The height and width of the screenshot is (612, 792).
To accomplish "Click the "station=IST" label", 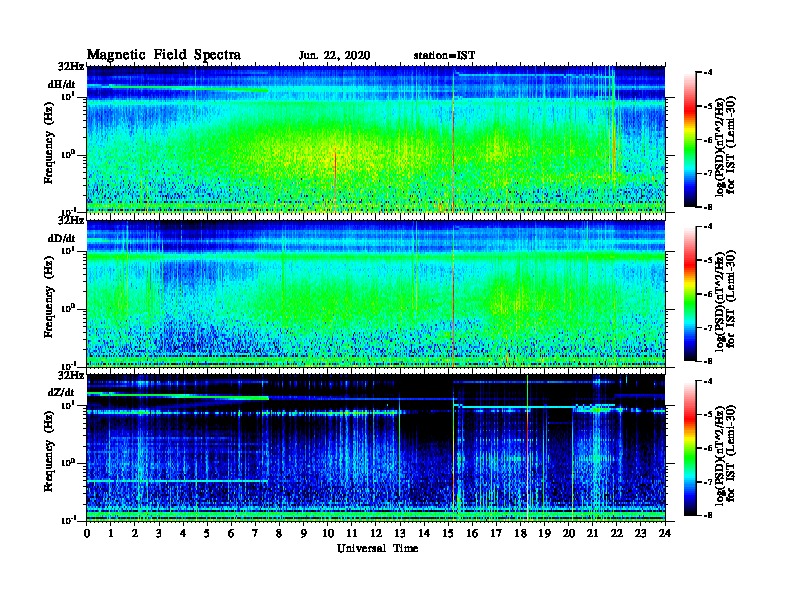I will 444,56.
